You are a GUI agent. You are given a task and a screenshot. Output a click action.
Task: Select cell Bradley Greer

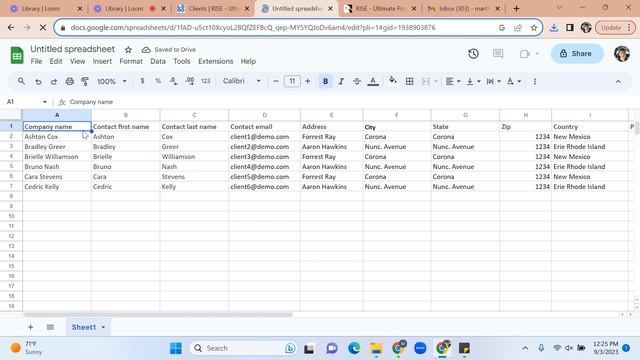pos(57,147)
